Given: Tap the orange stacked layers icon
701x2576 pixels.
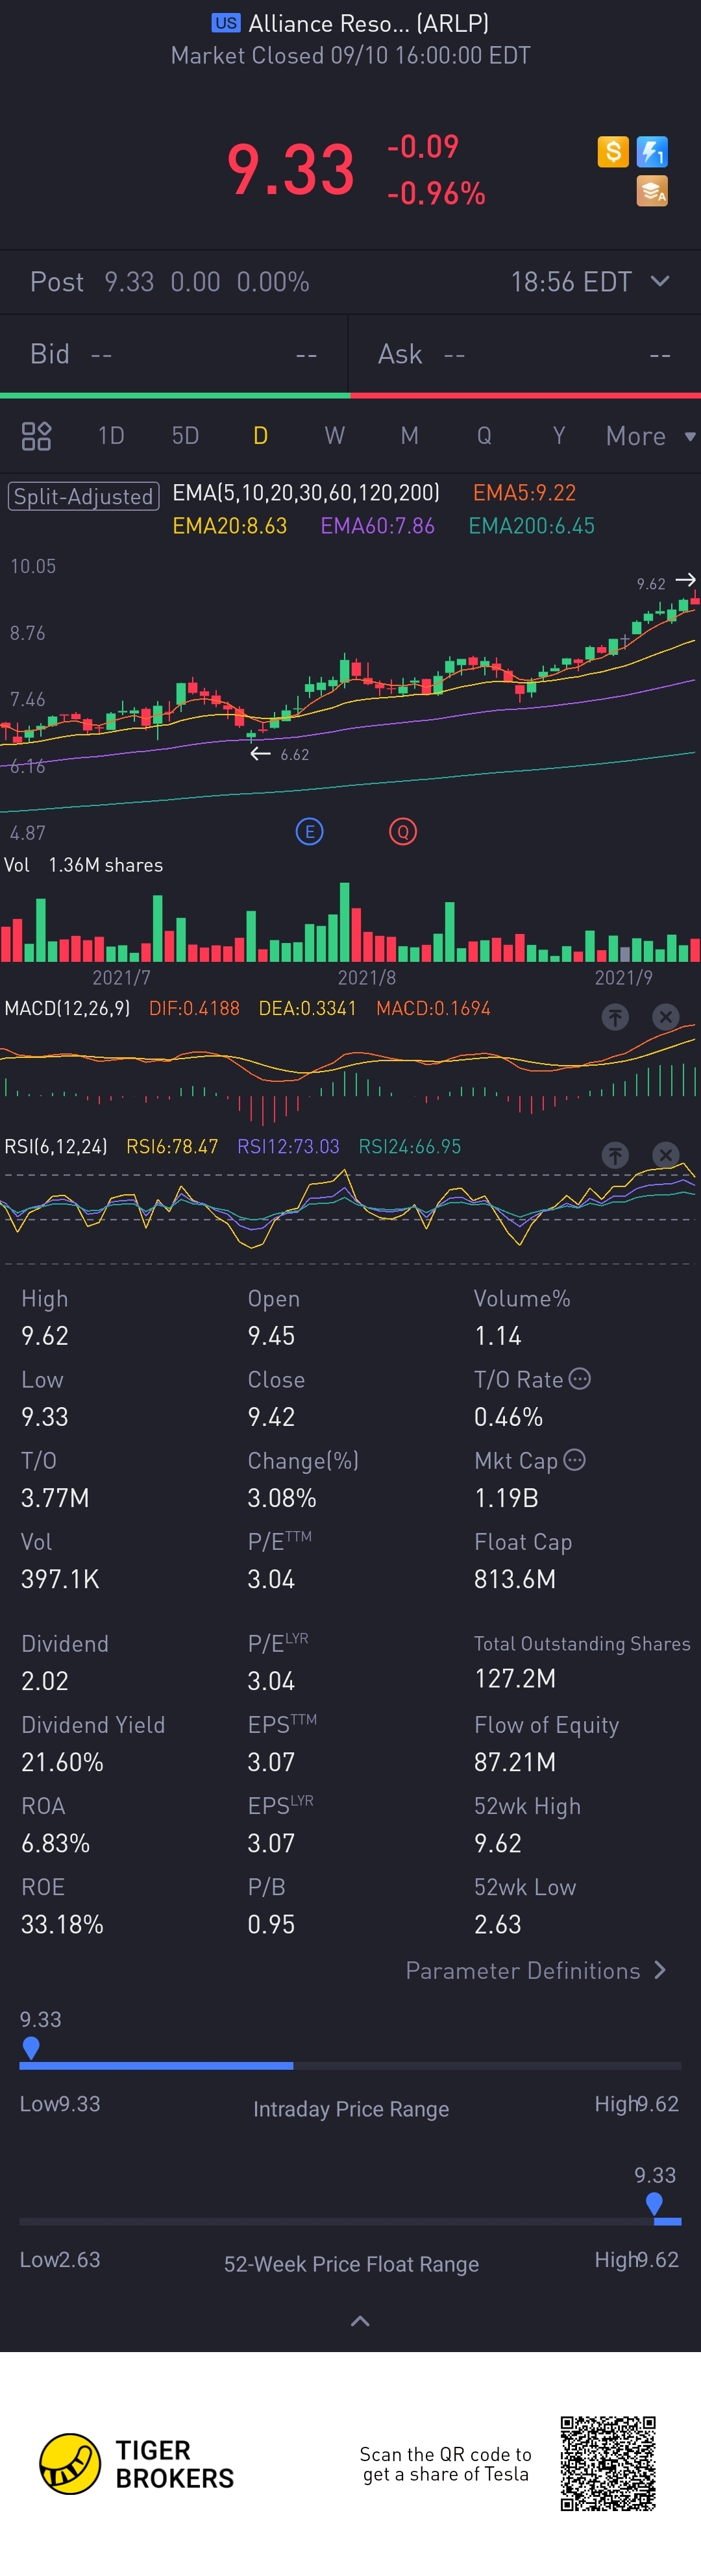Looking at the screenshot, I should pos(652,191).
